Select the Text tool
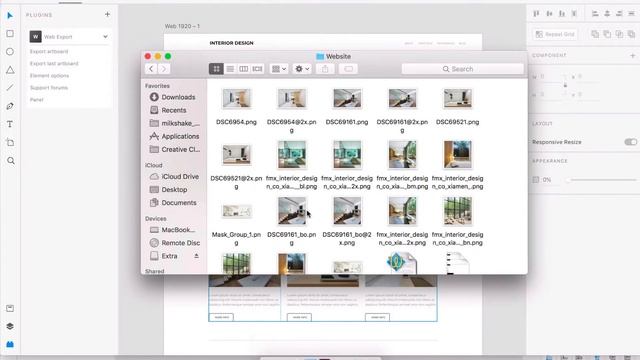The image size is (640, 360). (10, 124)
